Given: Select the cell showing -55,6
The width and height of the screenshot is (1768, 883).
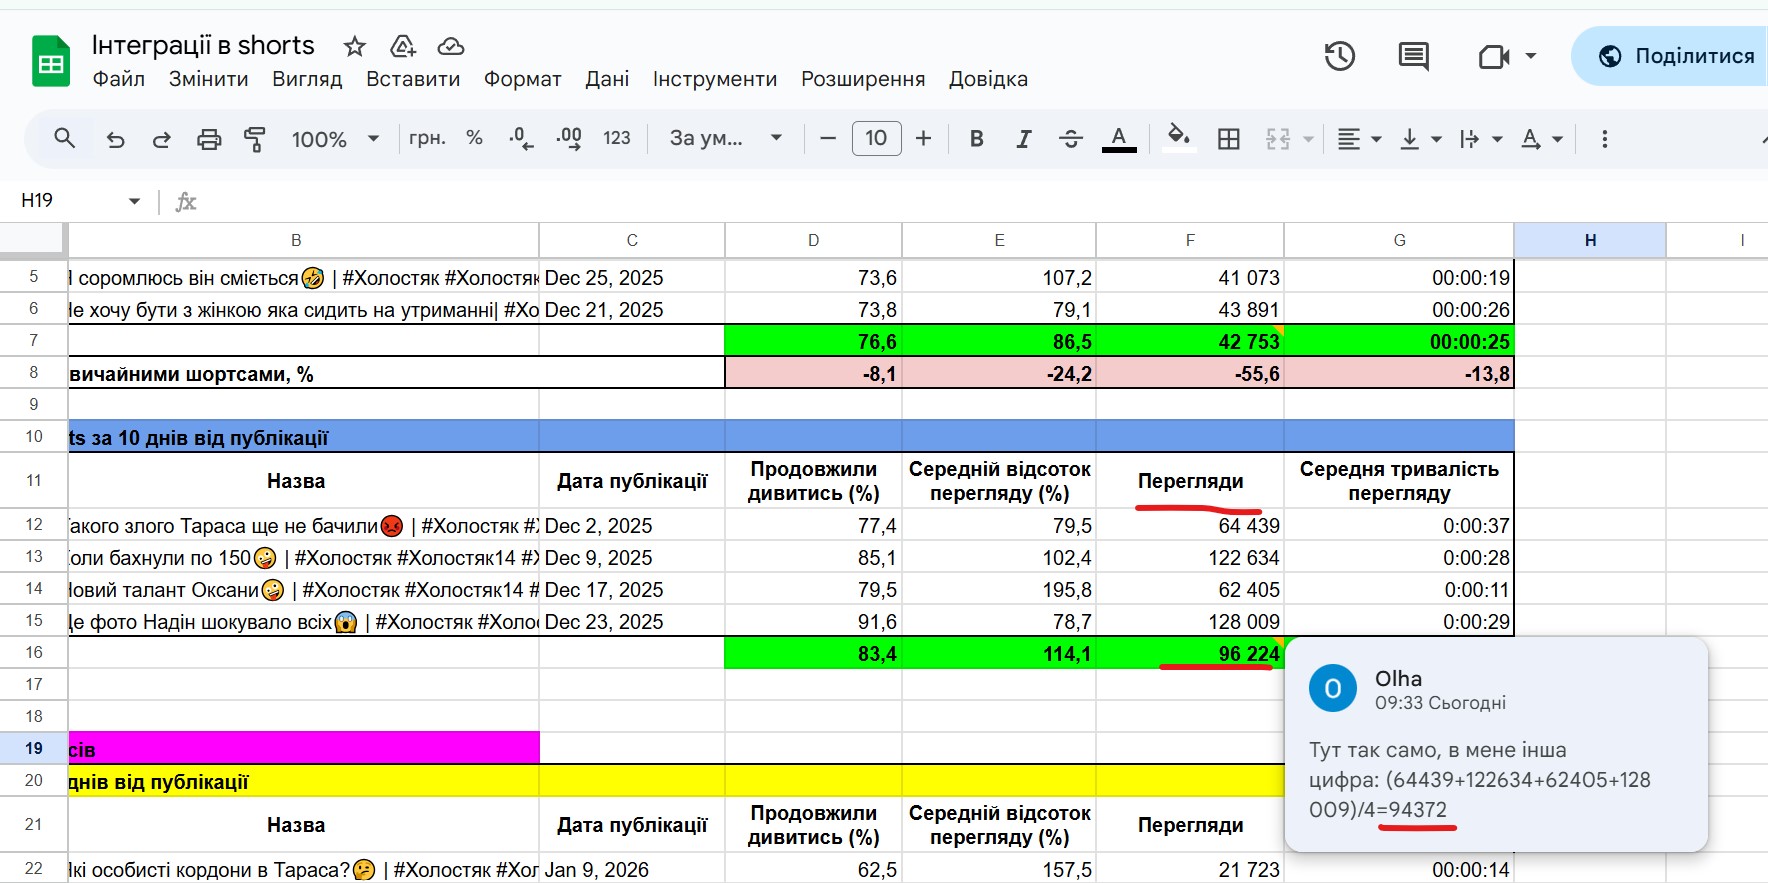Looking at the screenshot, I should pos(1190,373).
